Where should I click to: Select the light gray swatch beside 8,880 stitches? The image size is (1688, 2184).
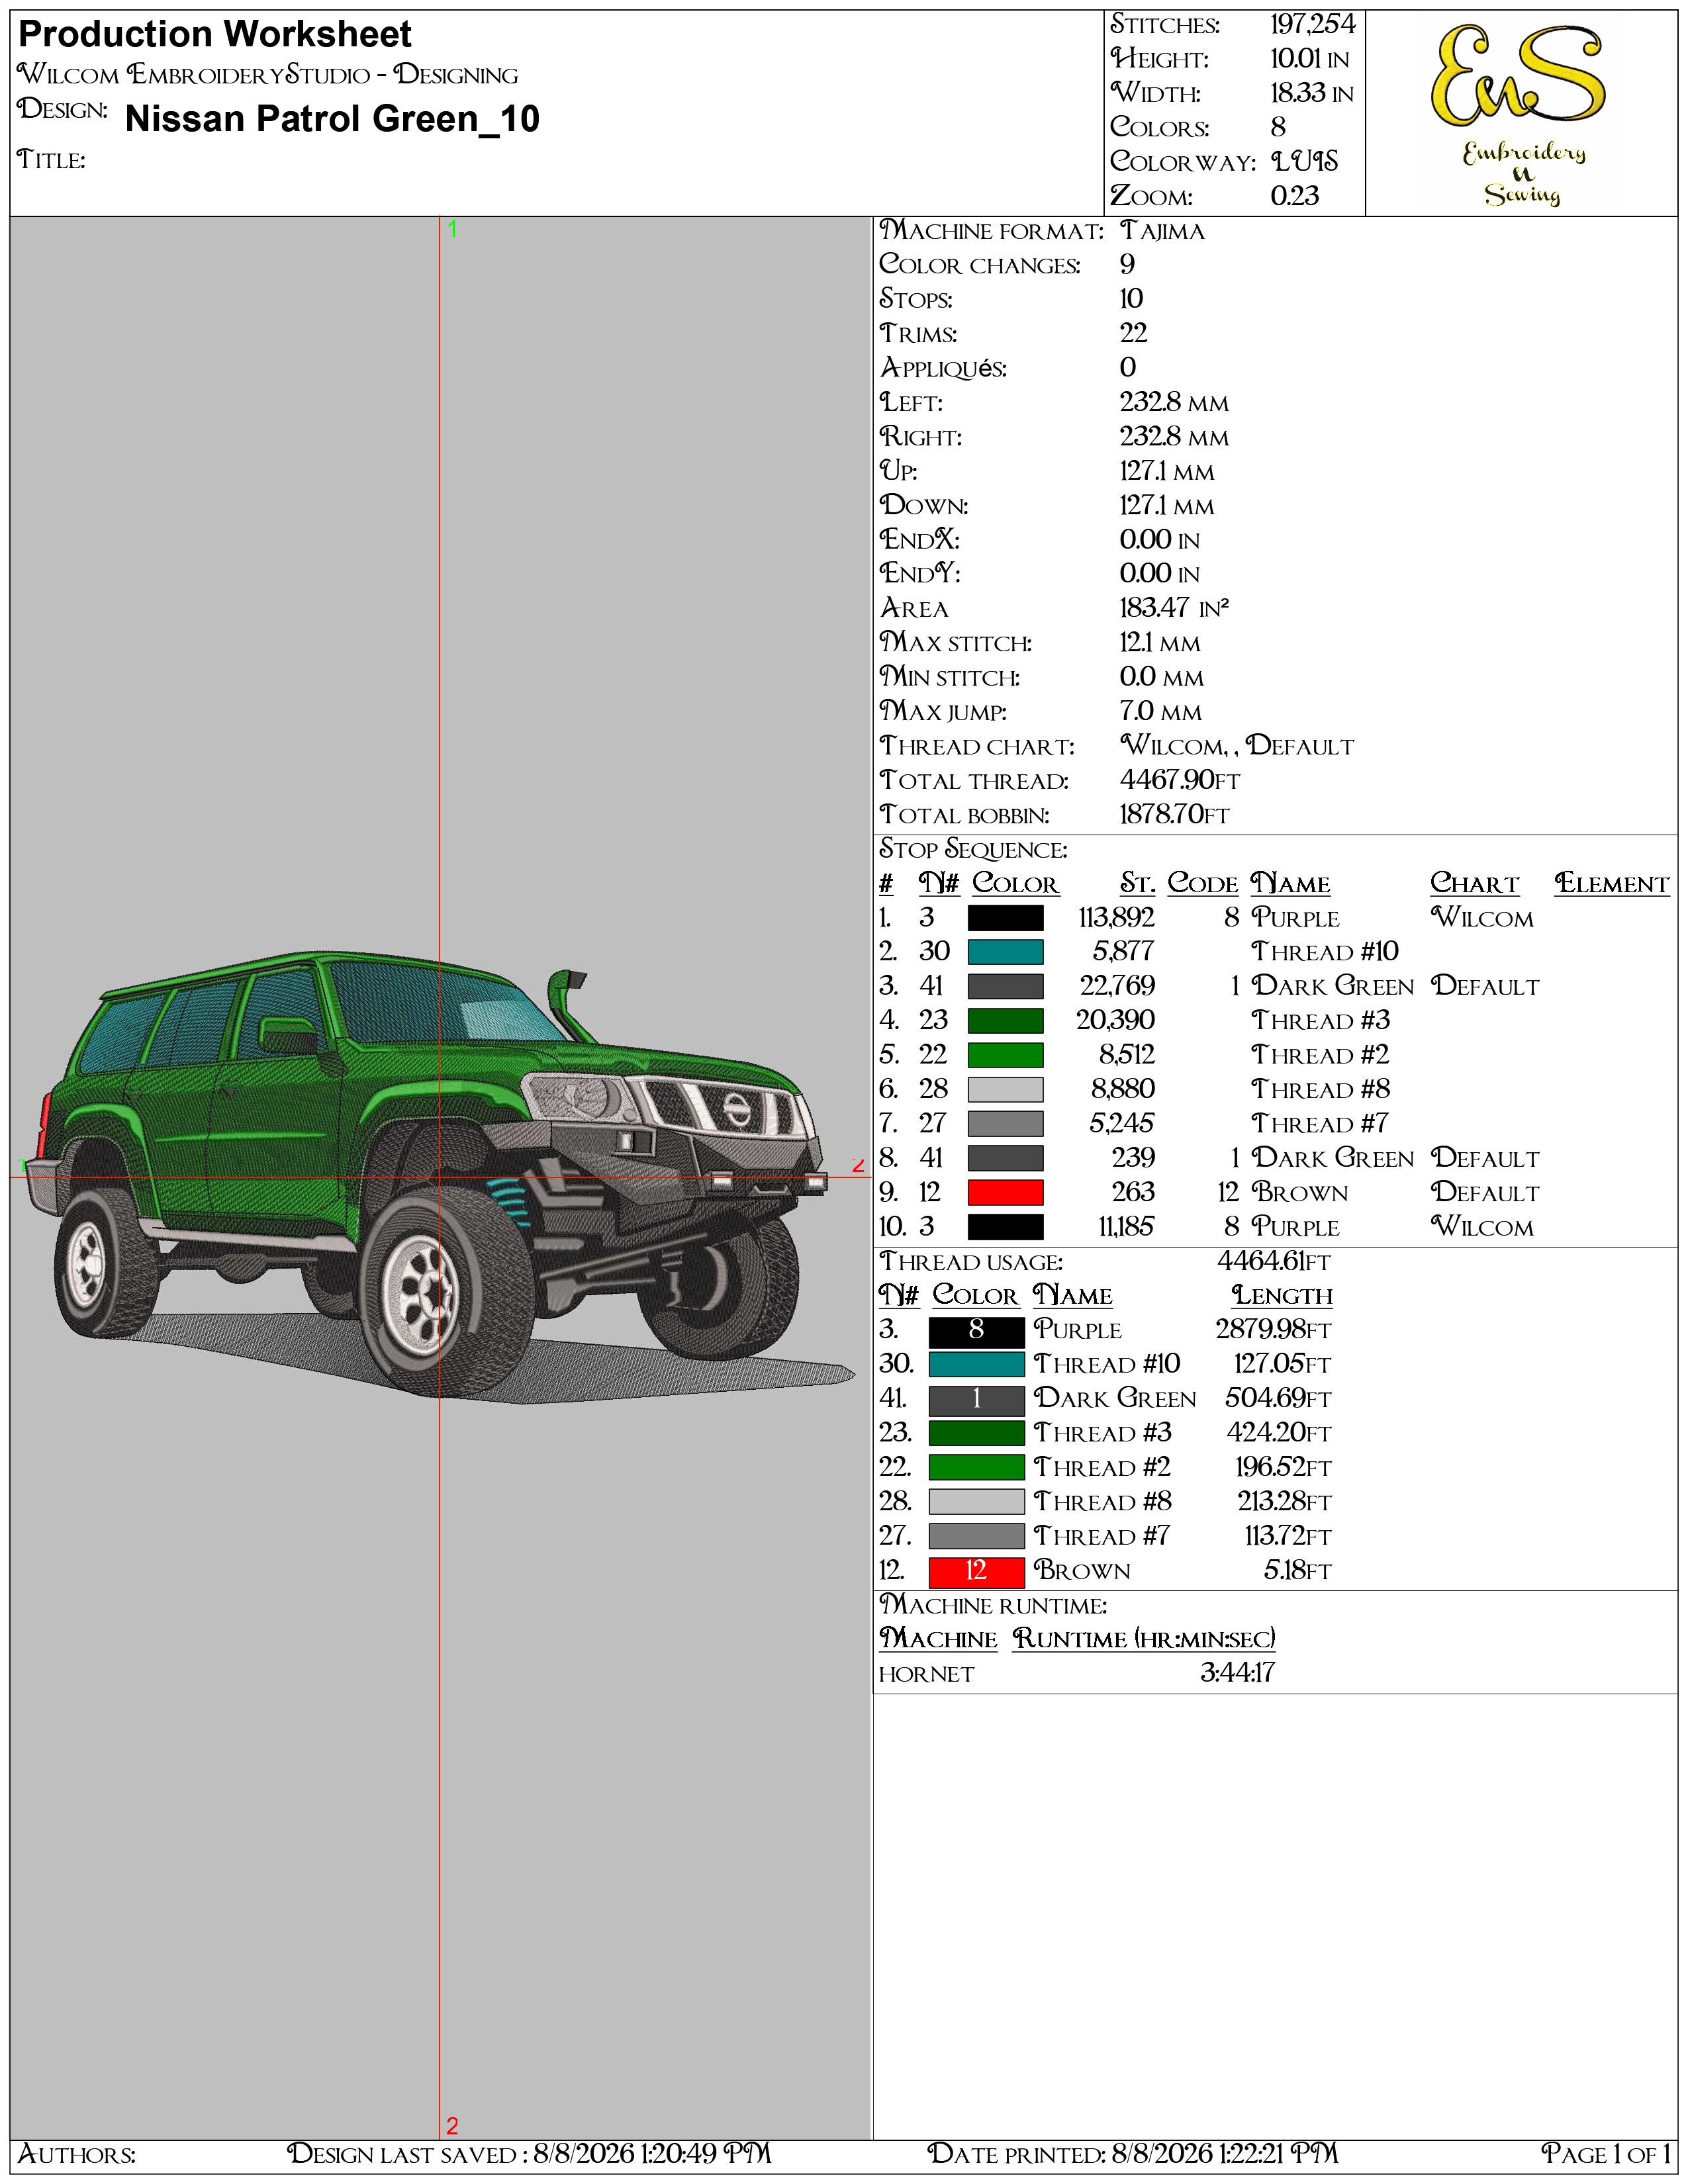coord(1005,1089)
